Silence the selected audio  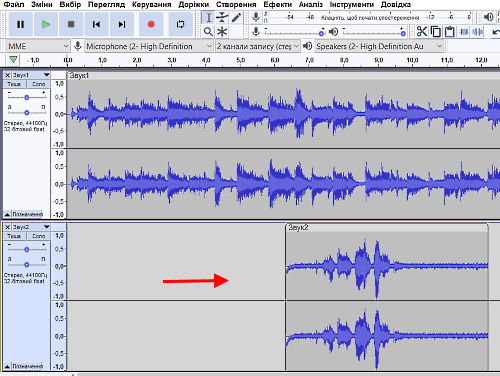click(478, 32)
